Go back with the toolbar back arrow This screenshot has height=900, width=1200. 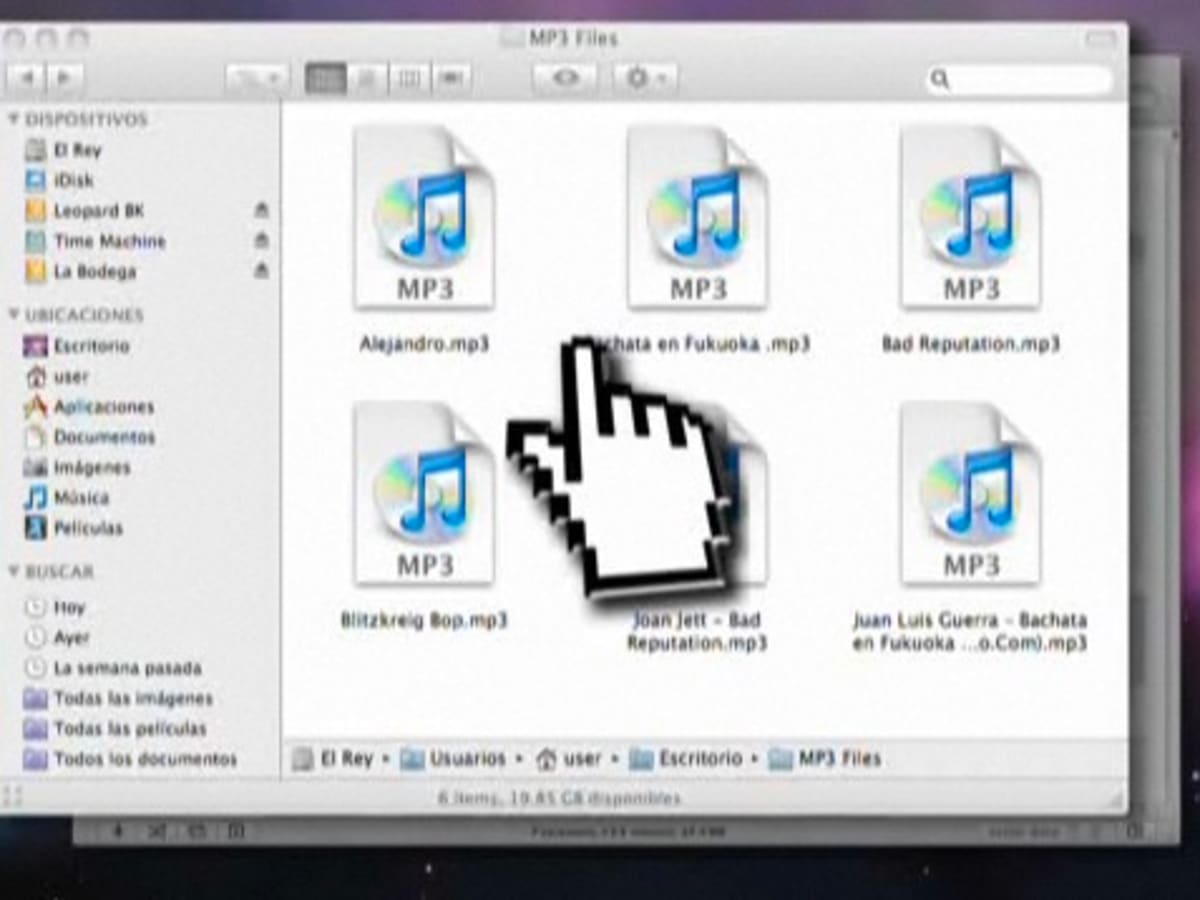[27, 77]
